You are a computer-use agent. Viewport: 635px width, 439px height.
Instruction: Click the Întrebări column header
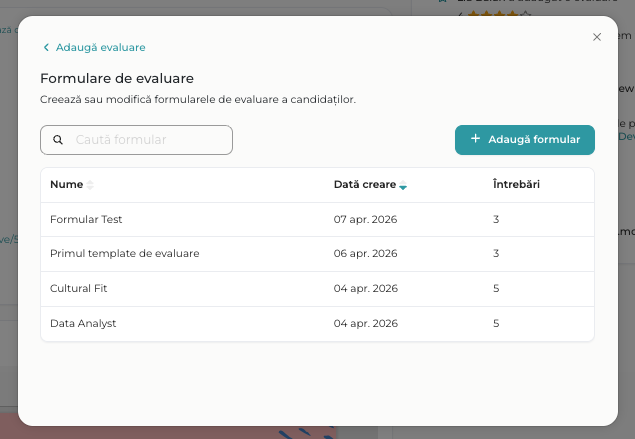coord(518,185)
